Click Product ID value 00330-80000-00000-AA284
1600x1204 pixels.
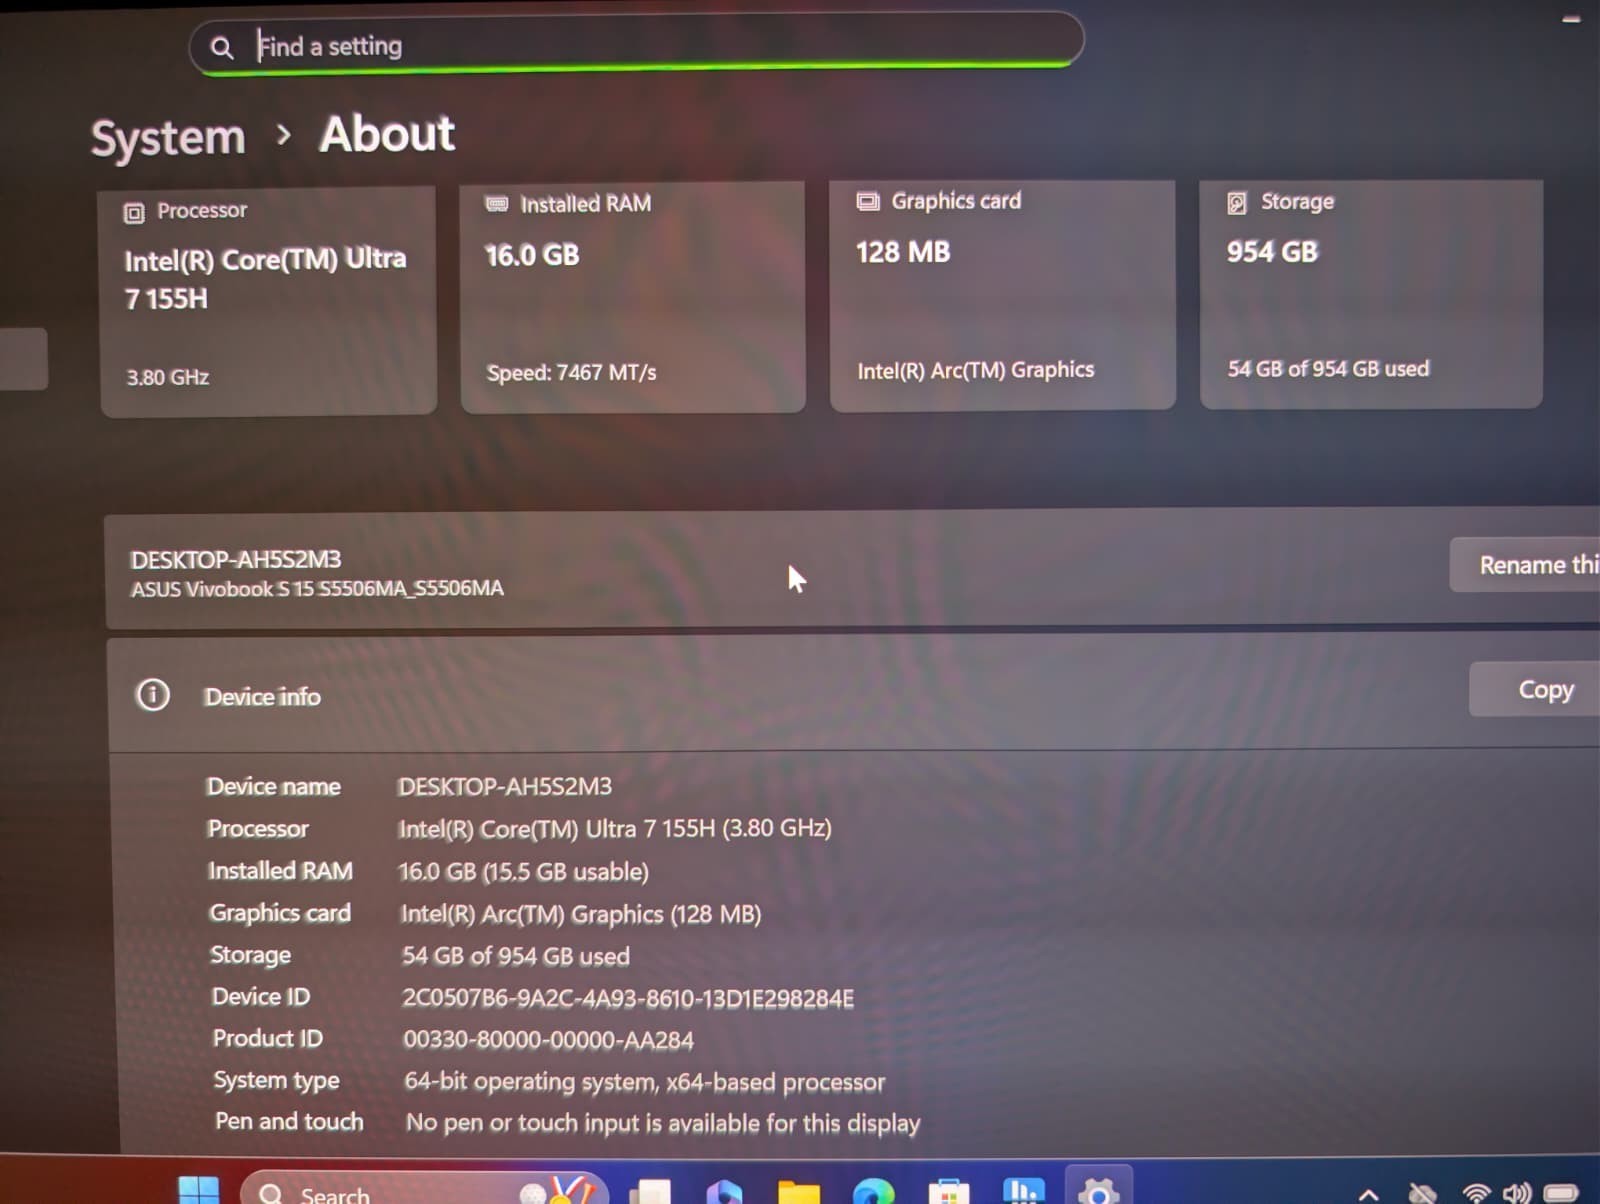[548, 1040]
